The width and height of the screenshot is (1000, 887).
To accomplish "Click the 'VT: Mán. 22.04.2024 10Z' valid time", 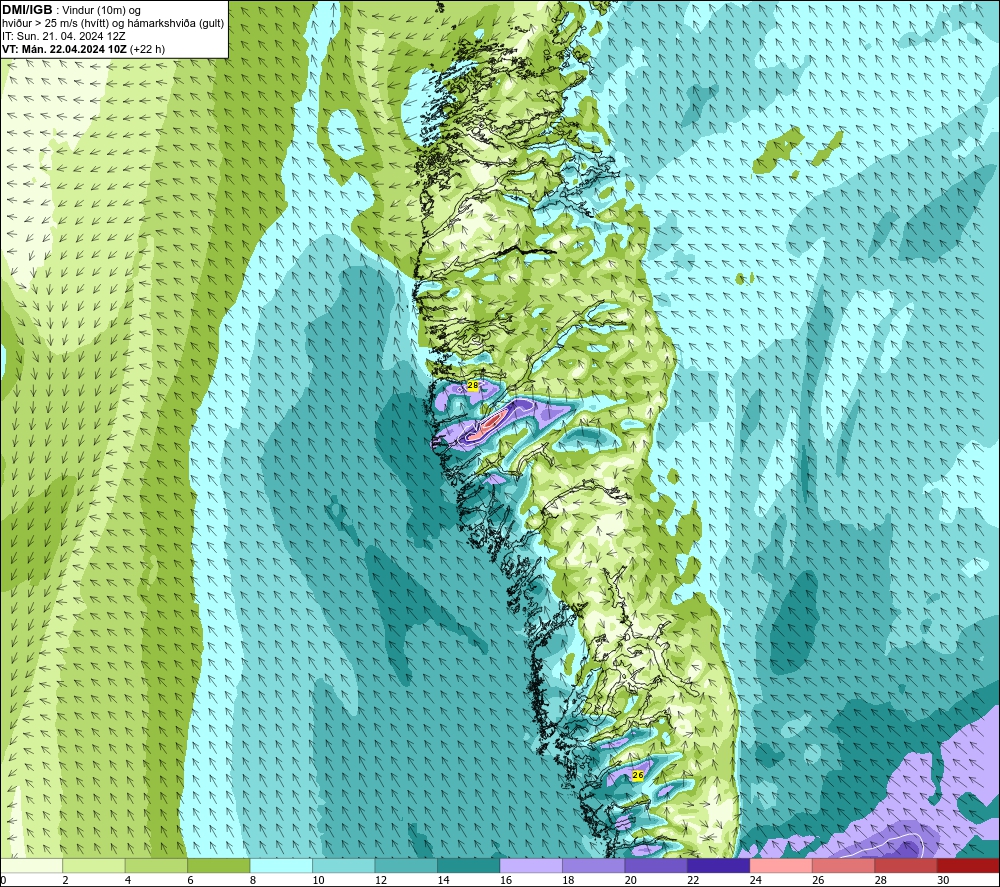I will click(64, 49).
